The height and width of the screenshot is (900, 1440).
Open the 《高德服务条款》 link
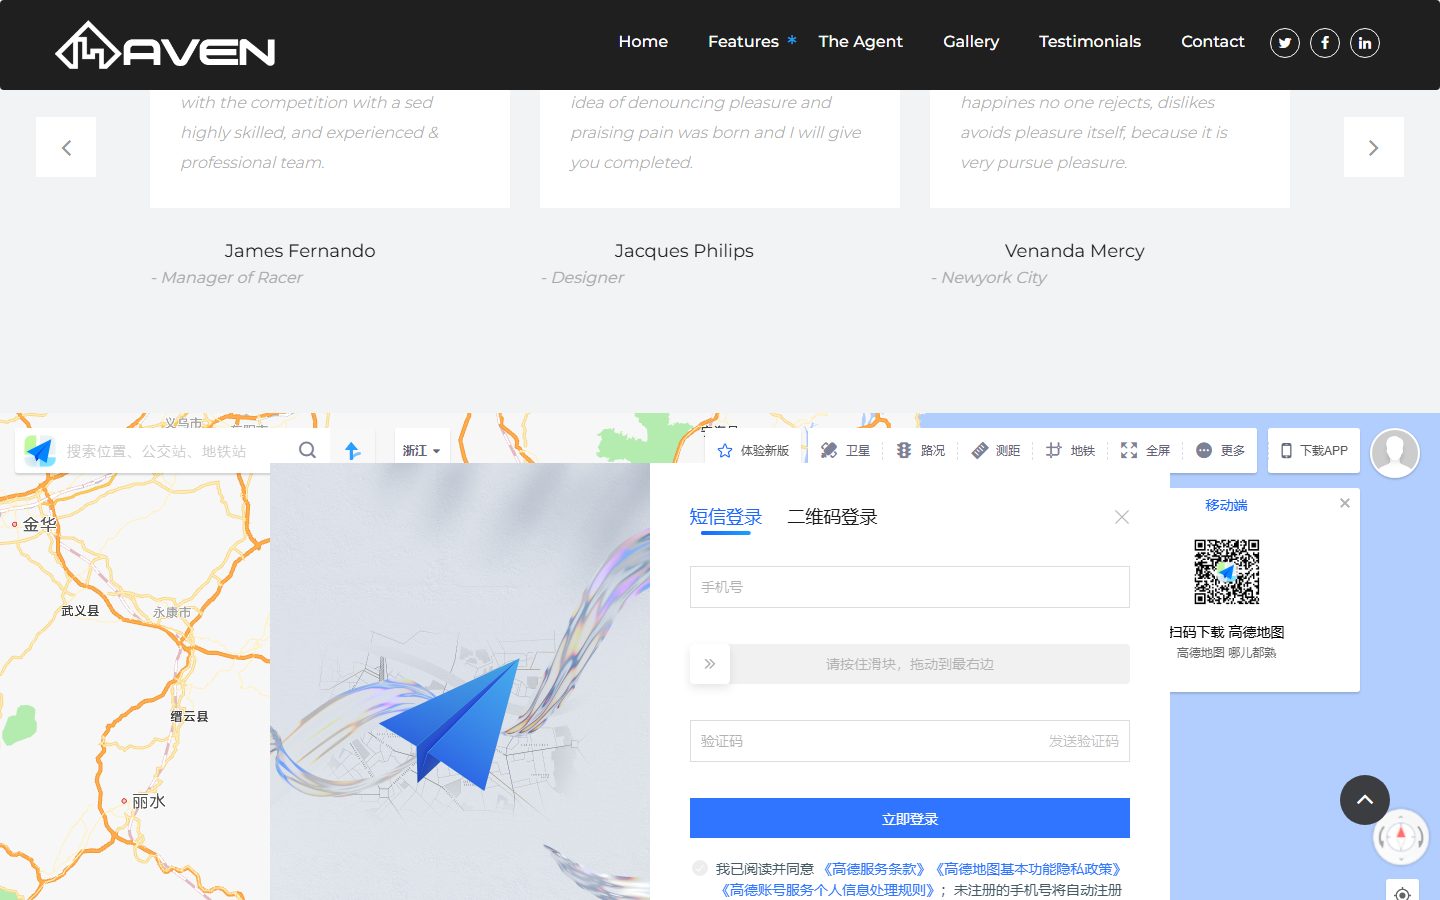click(874, 869)
